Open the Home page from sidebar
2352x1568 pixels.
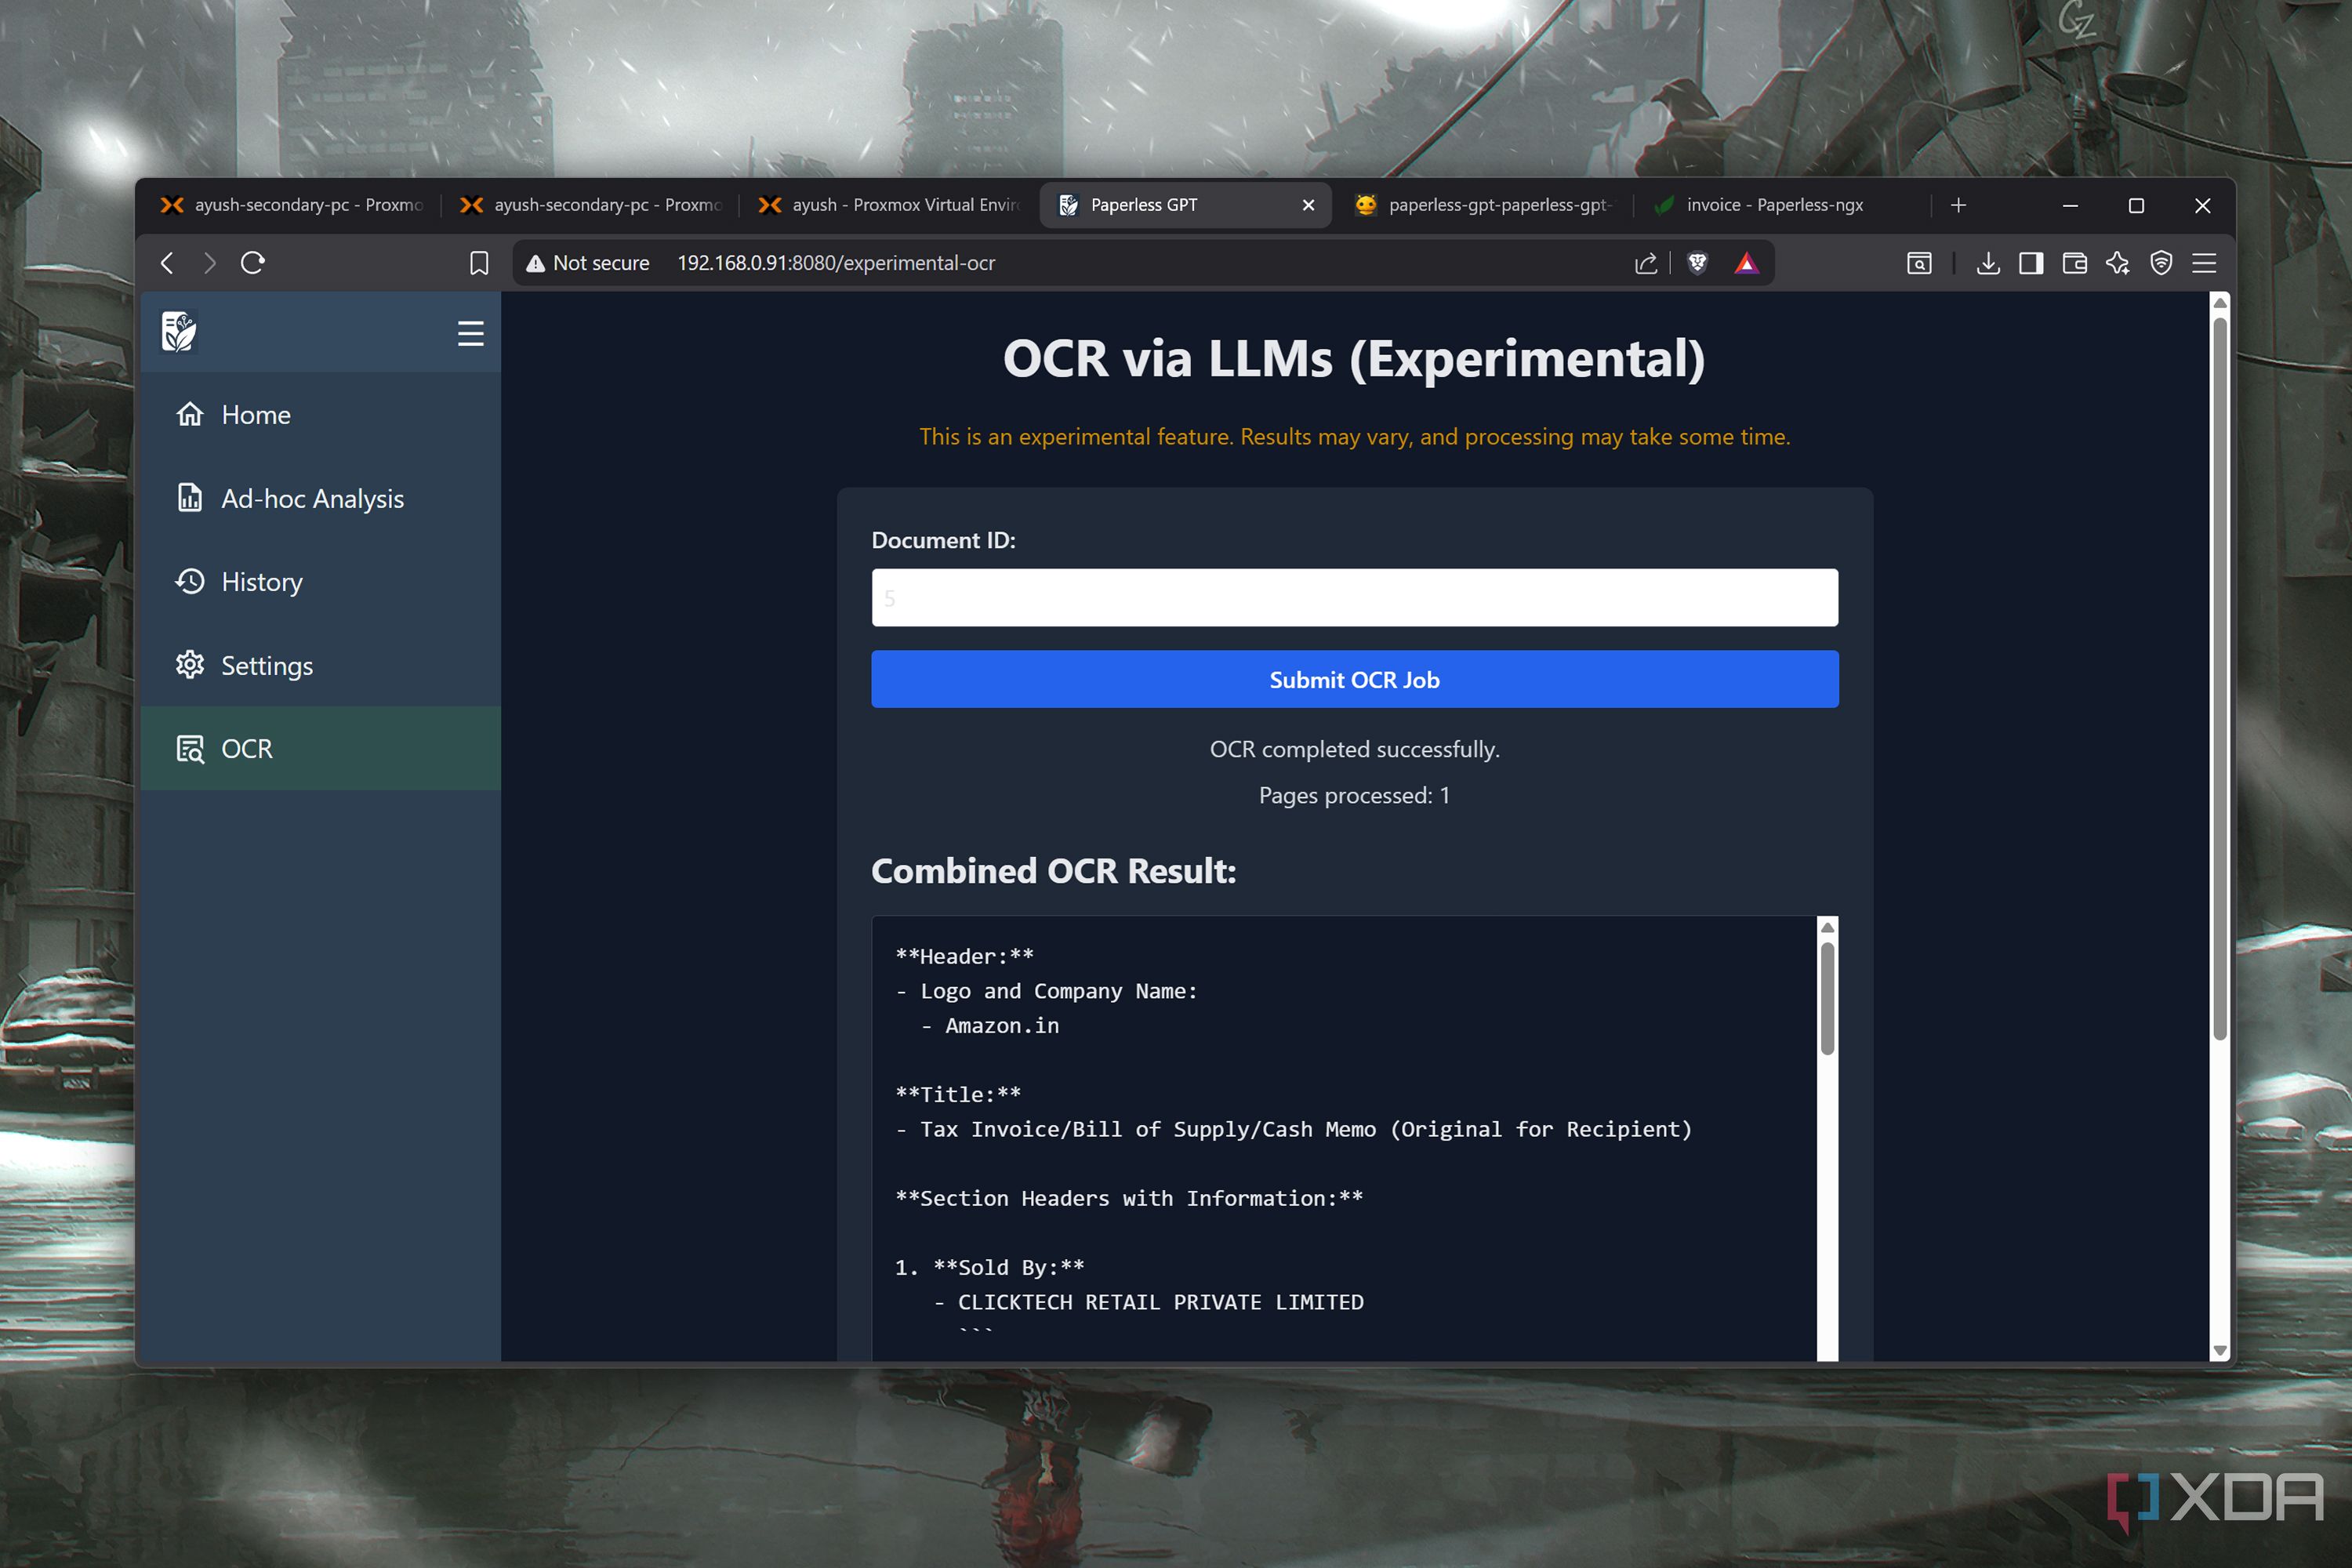click(321, 415)
